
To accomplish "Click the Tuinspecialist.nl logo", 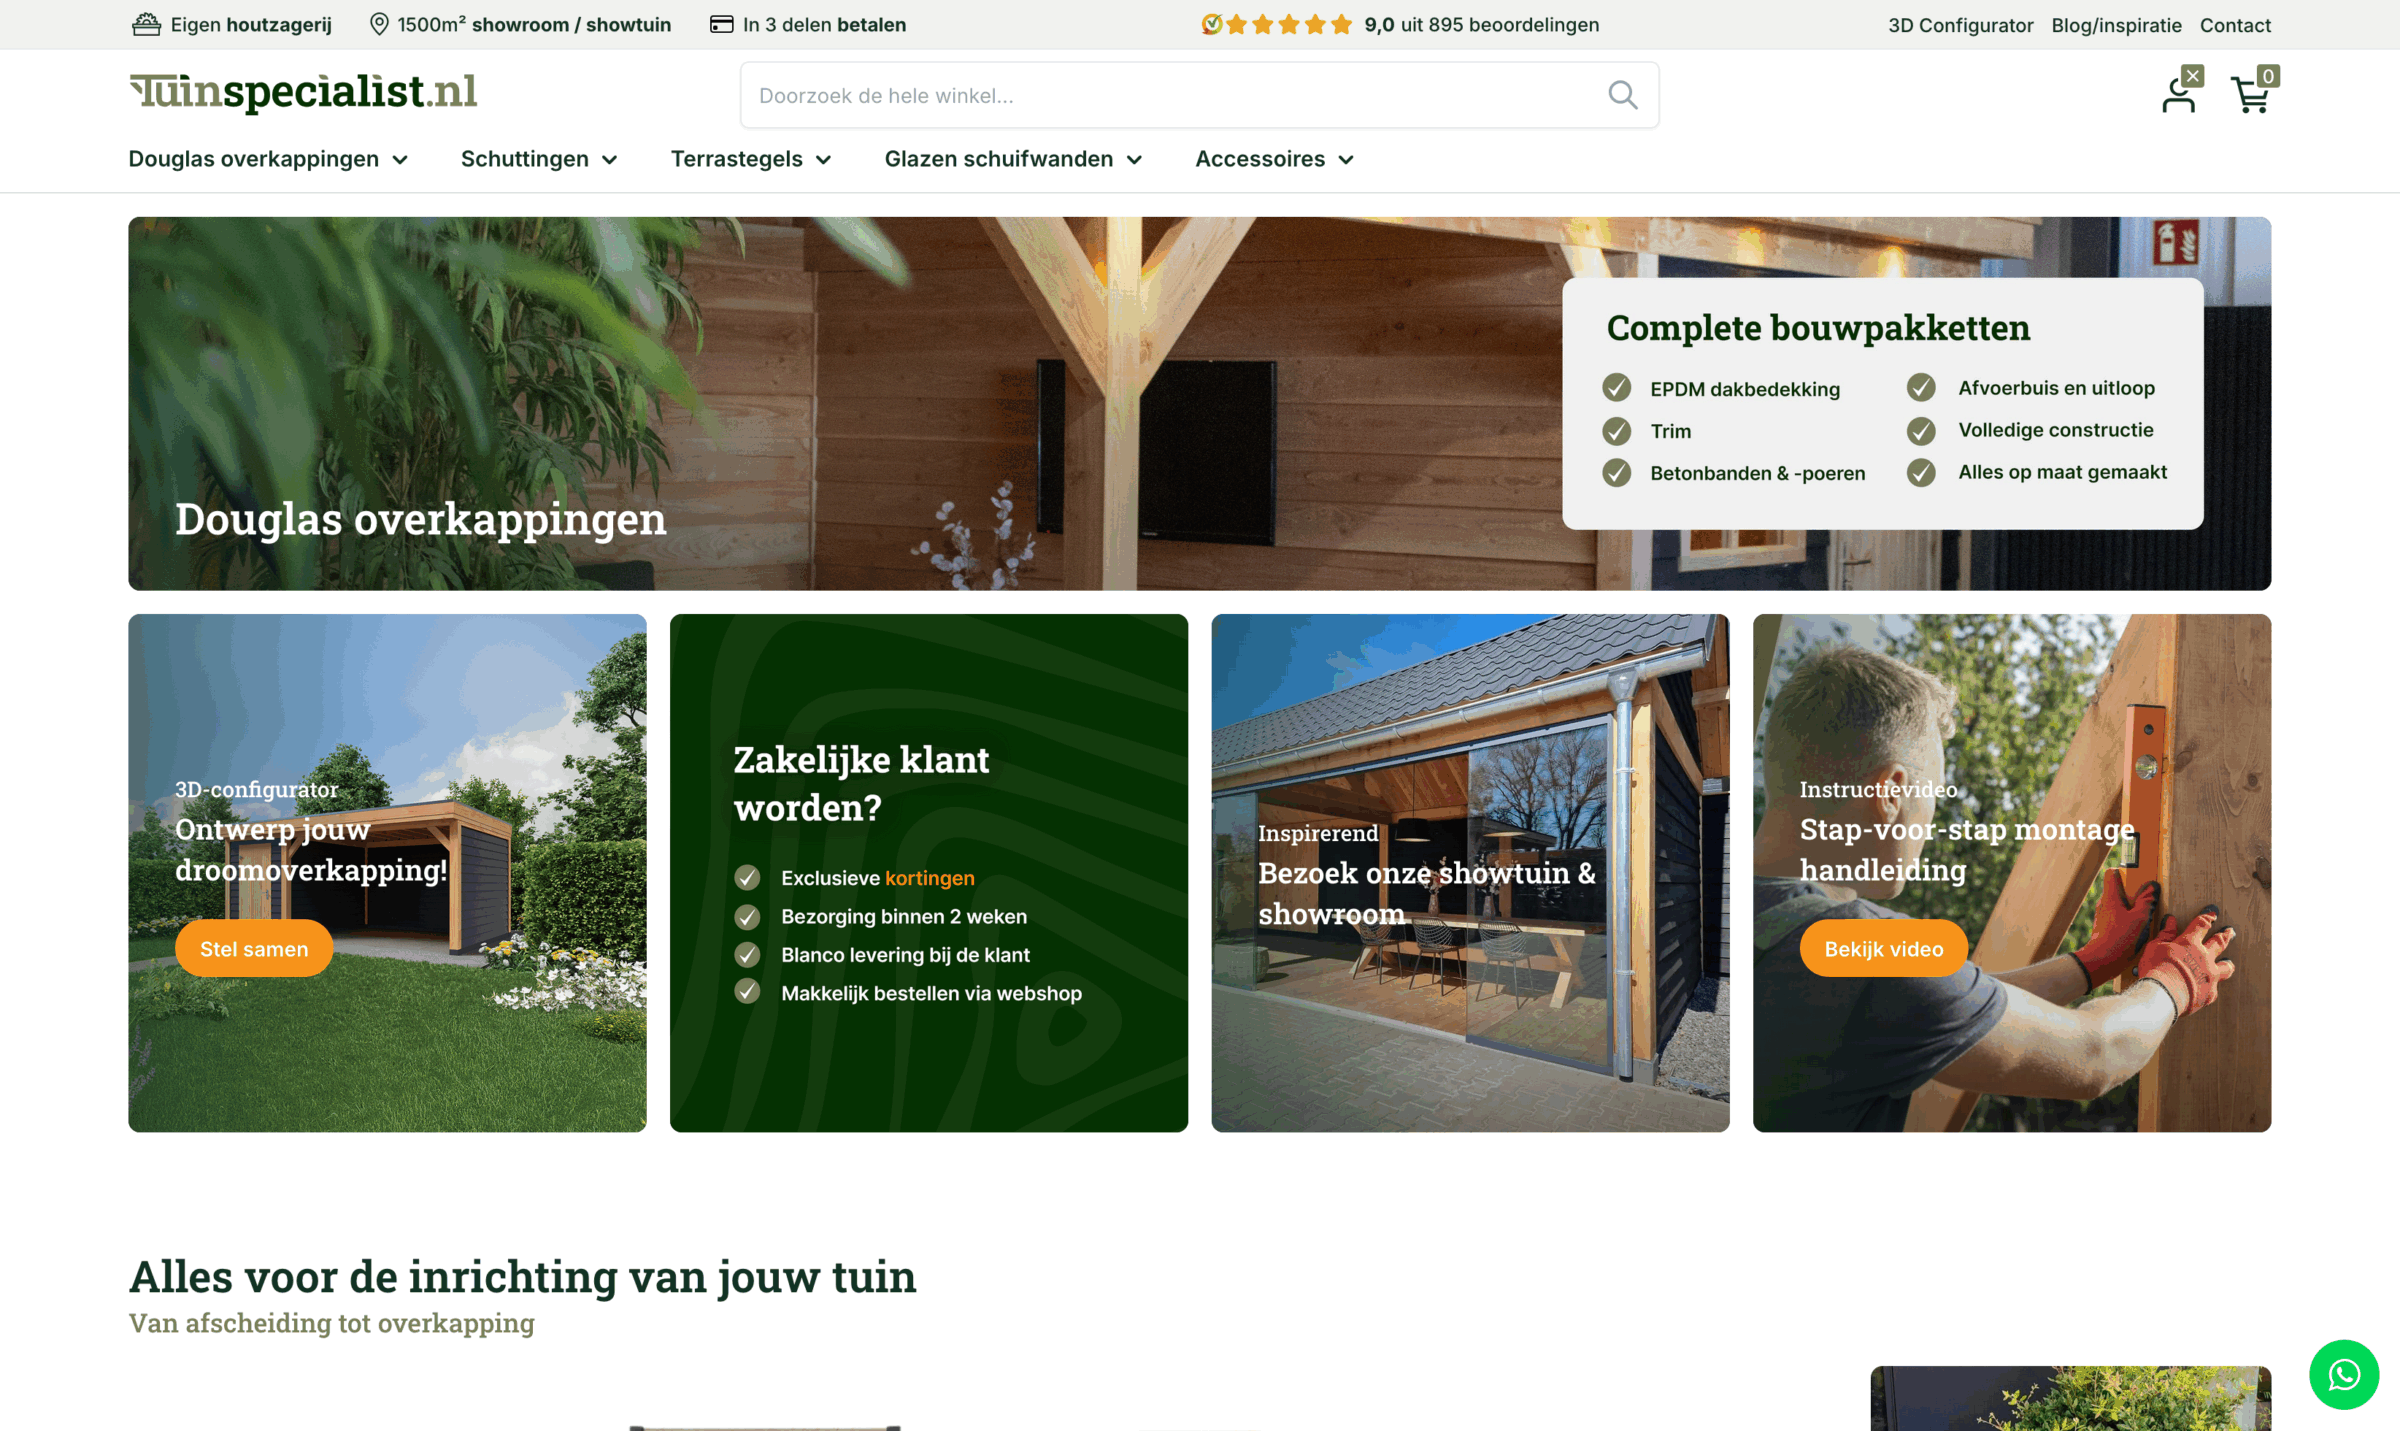I will [x=303, y=92].
